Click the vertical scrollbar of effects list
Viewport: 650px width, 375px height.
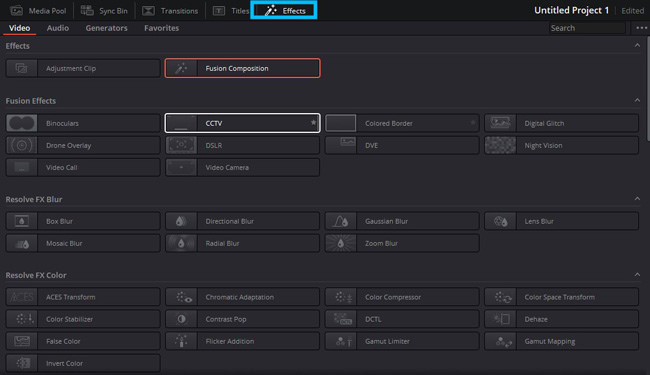point(648,89)
